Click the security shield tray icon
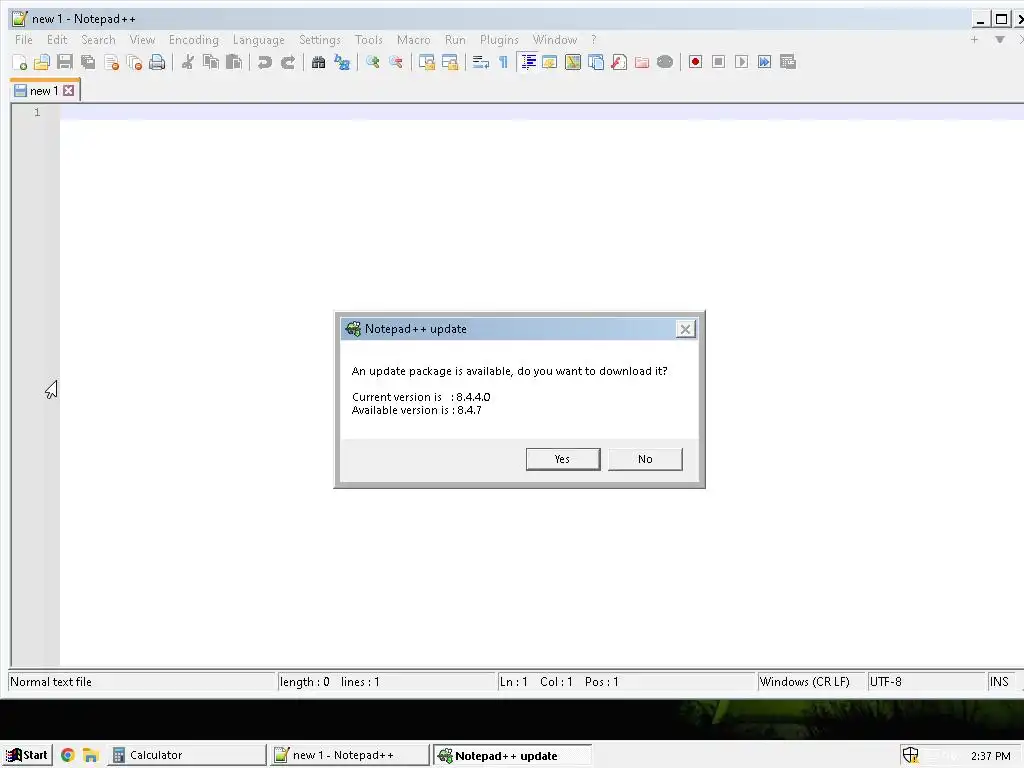Screen dimensions: 1024x768 pos(910,755)
